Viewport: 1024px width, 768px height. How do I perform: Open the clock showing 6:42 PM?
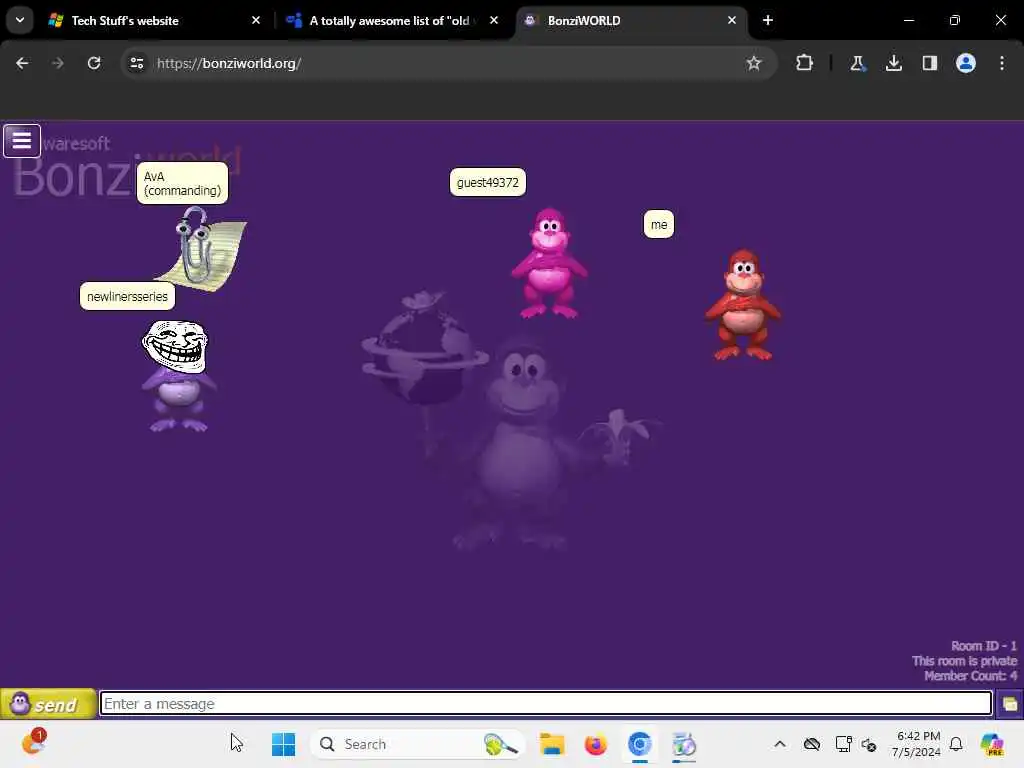[916, 744]
